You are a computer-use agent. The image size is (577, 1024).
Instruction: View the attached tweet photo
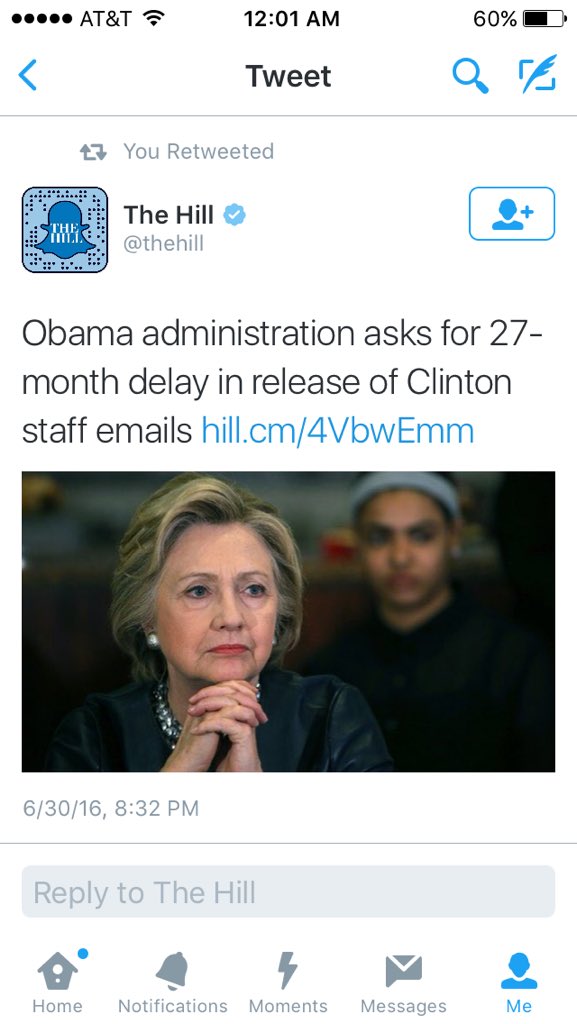[x=288, y=622]
